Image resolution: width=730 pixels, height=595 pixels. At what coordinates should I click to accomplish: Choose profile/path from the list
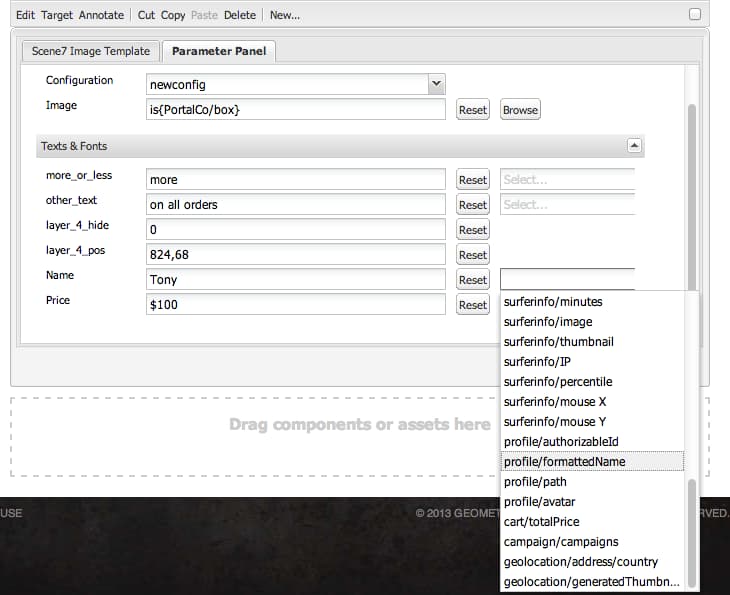(592, 482)
